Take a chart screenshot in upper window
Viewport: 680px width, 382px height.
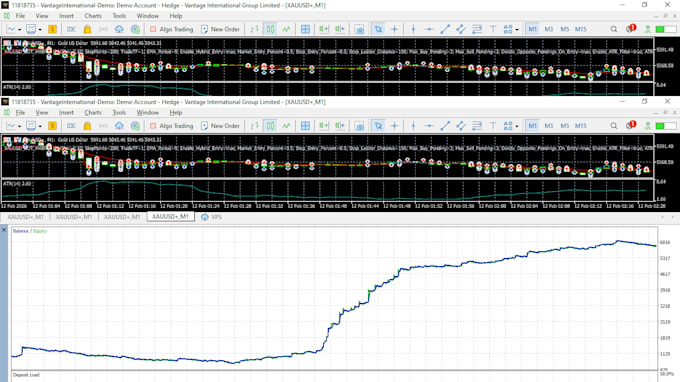(x=360, y=29)
